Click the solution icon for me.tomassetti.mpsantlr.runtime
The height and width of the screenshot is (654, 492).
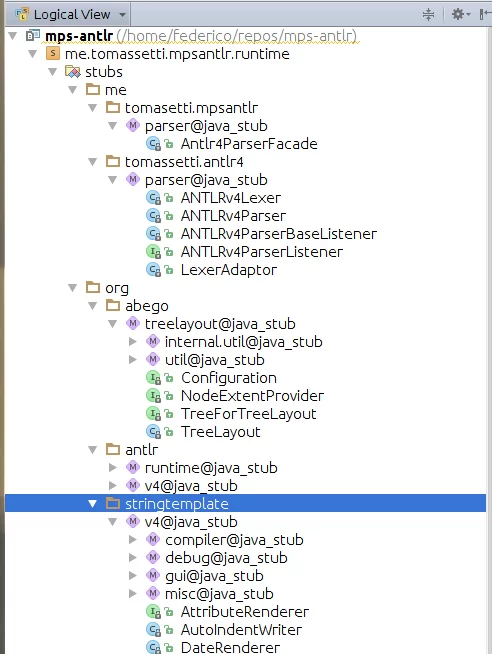point(53,53)
